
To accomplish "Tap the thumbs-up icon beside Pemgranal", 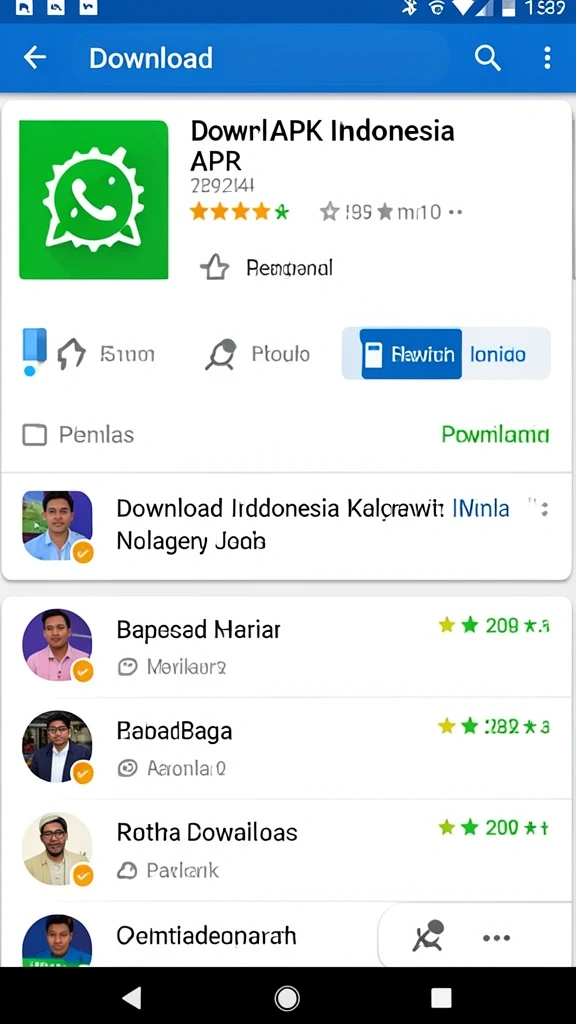I will [215, 267].
